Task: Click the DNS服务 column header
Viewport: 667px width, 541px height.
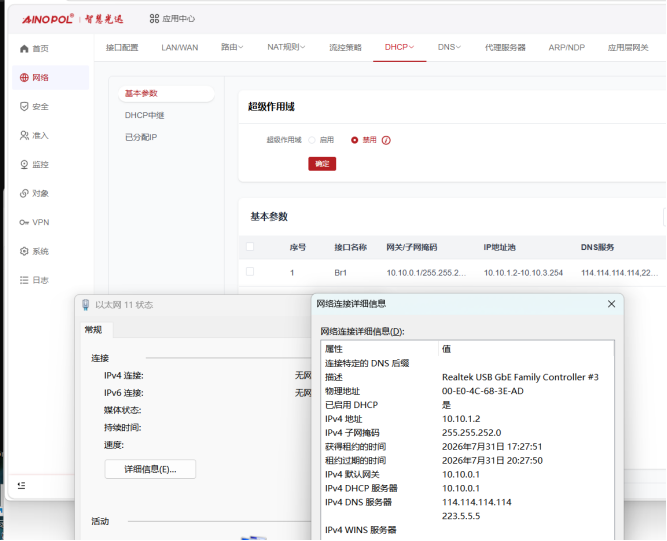Action: tap(597, 247)
